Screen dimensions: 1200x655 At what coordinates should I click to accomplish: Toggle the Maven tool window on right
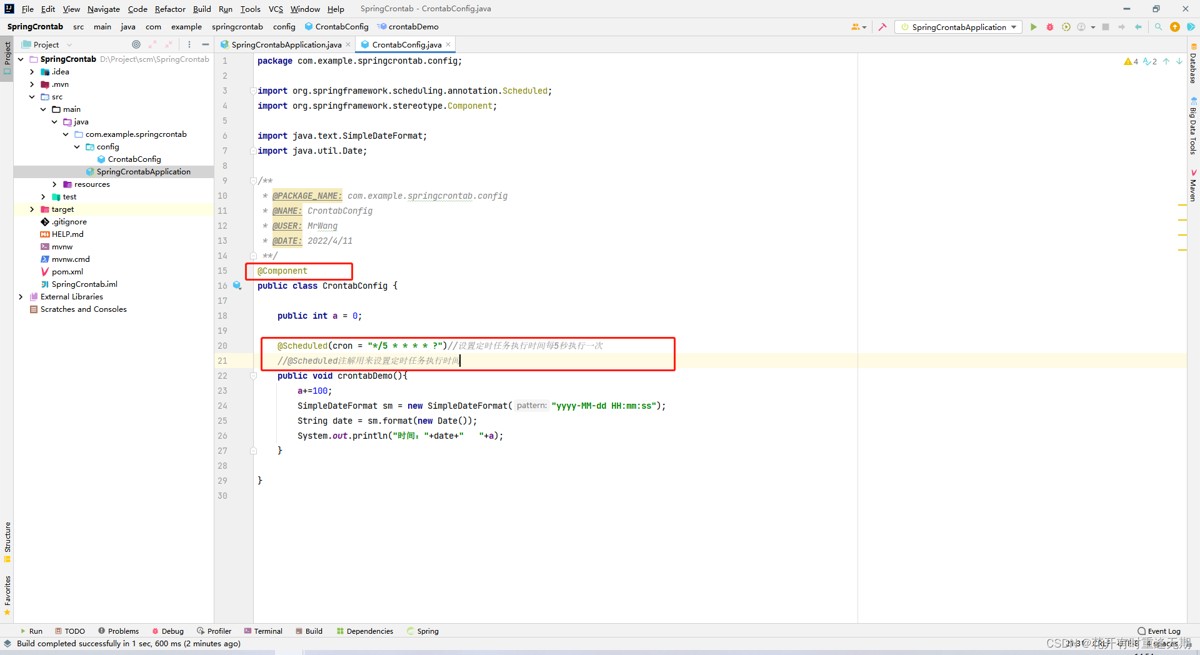click(1192, 186)
